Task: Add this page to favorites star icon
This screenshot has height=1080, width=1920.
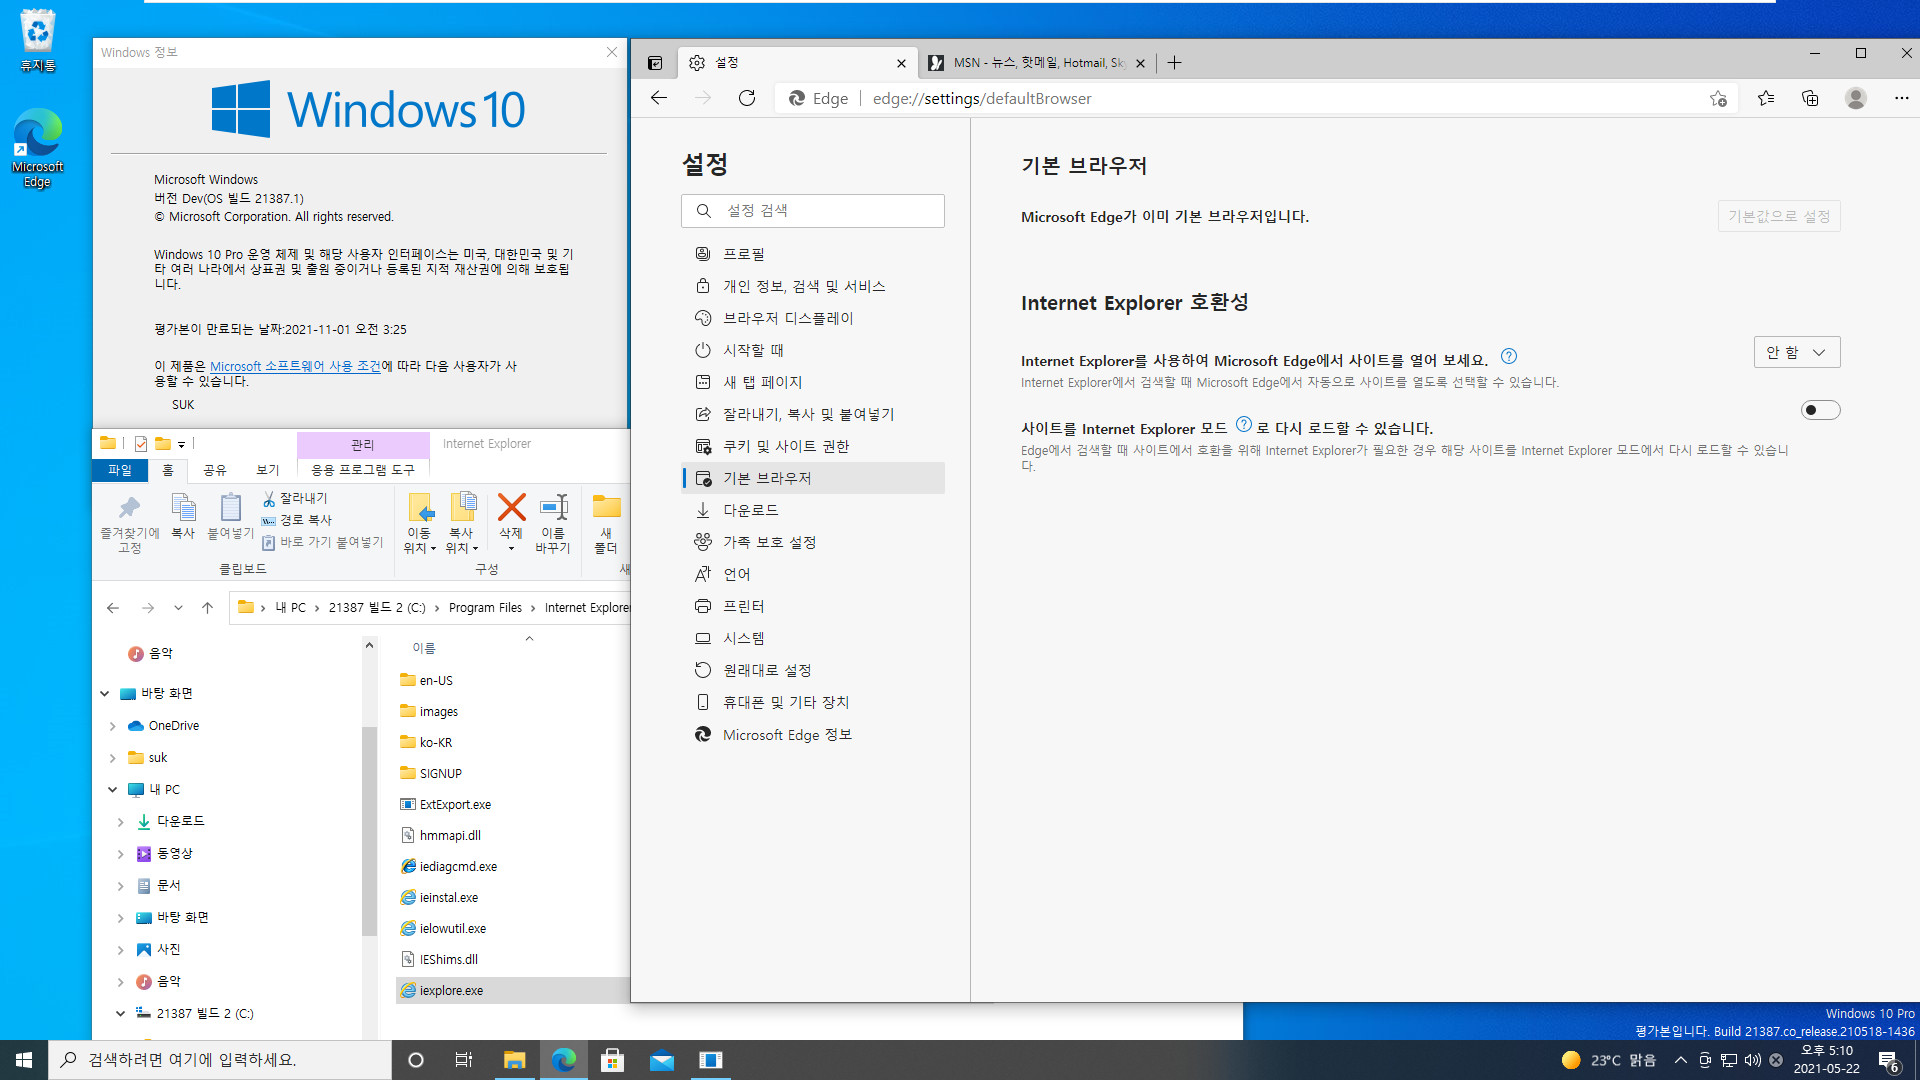Action: click(1718, 98)
